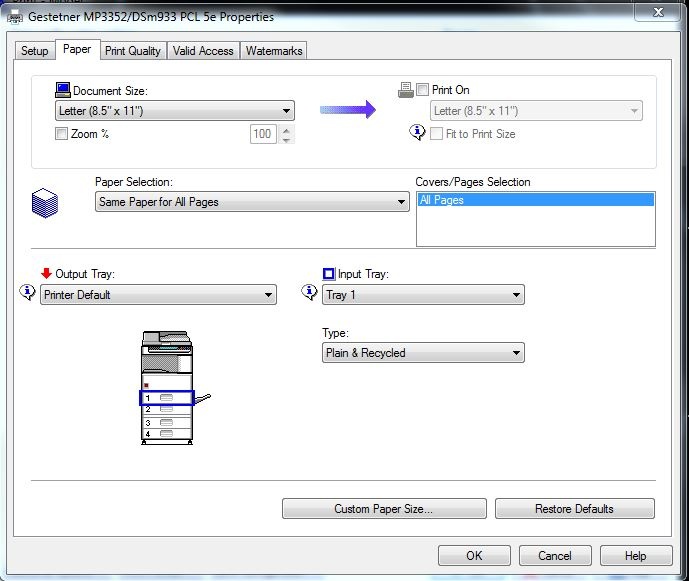Image resolution: width=689 pixels, height=581 pixels.
Task: Click the red arrow Output Tray icon
Action: [x=46, y=273]
